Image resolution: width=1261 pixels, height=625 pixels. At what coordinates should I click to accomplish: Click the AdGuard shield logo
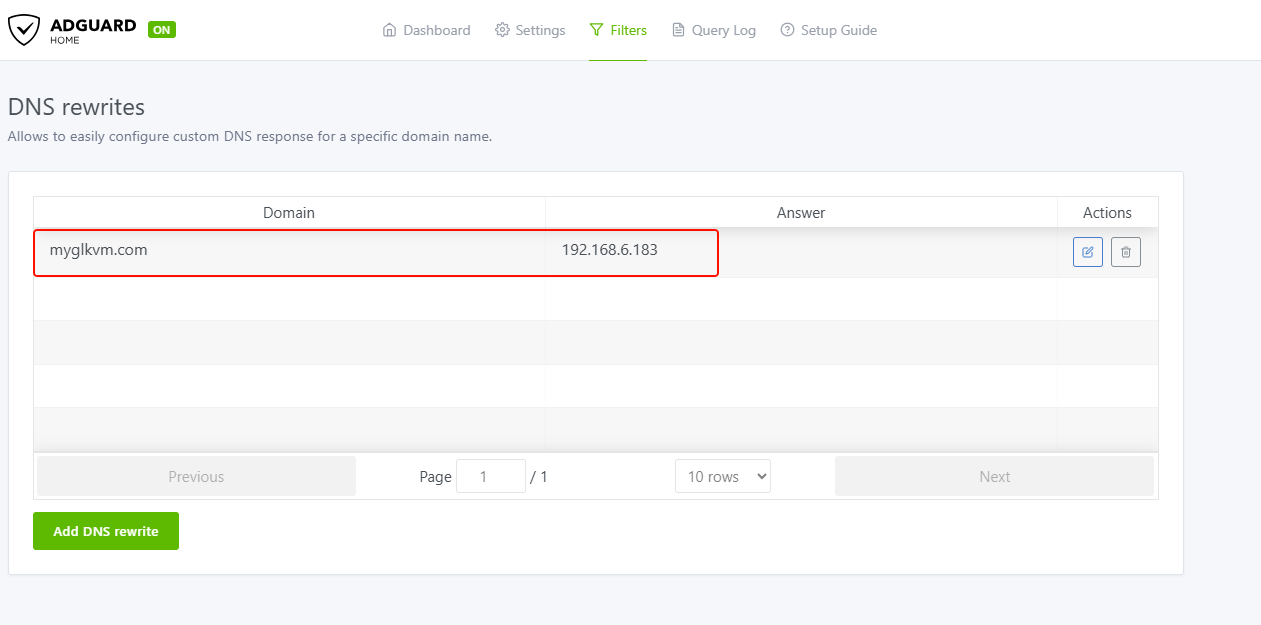[24, 30]
